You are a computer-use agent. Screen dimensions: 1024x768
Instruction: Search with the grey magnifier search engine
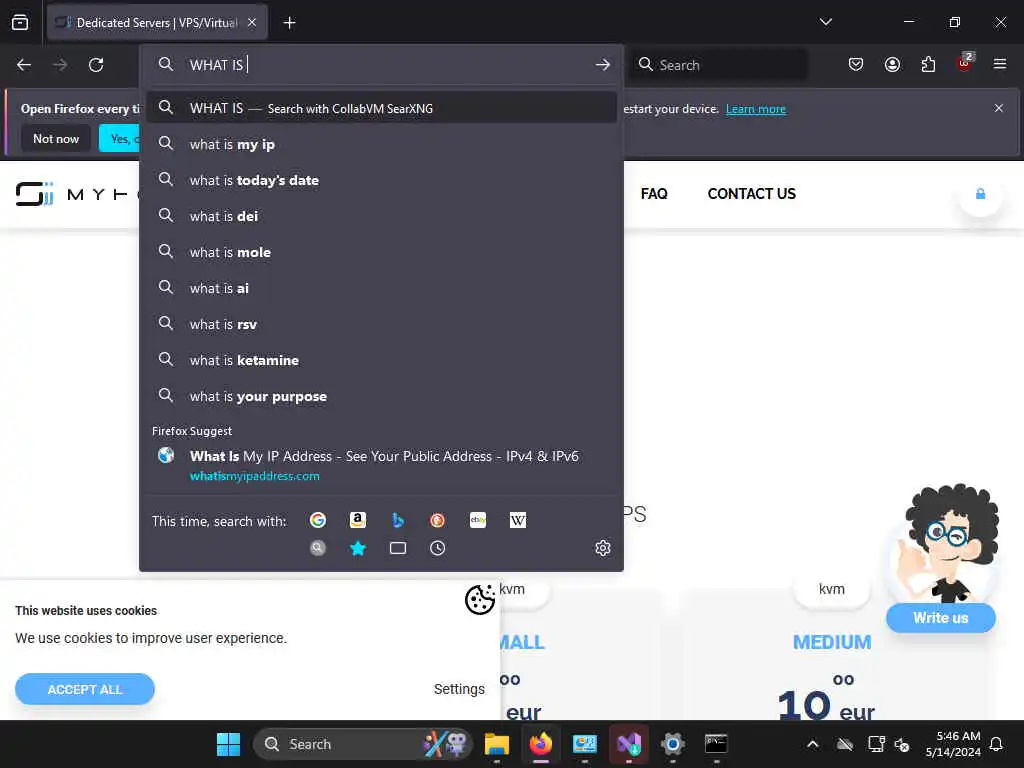click(318, 548)
